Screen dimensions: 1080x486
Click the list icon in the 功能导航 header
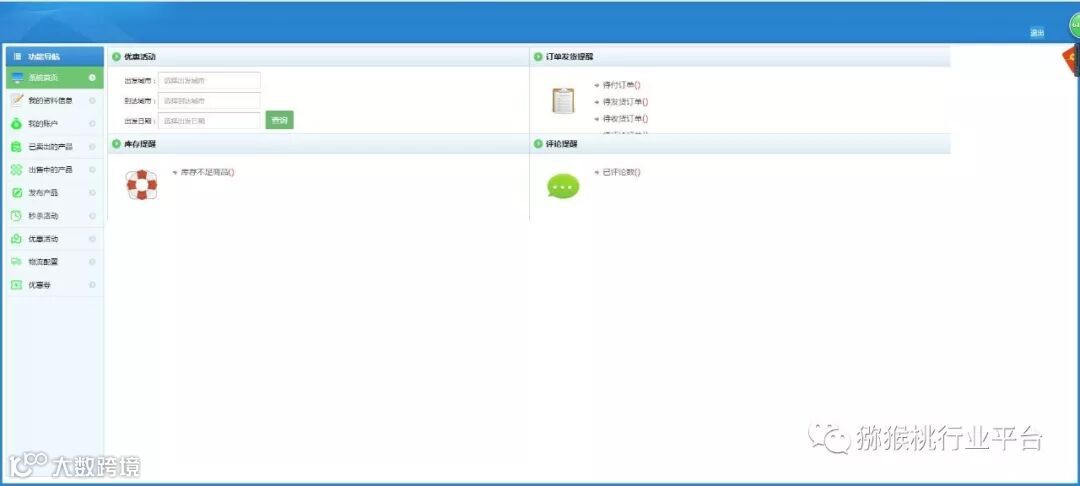[18, 56]
